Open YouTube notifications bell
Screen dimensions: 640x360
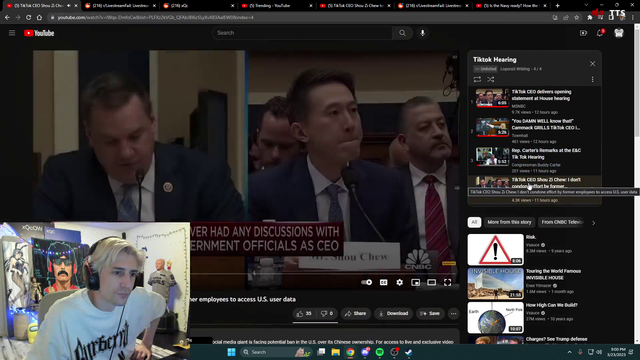tap(600, 33)
